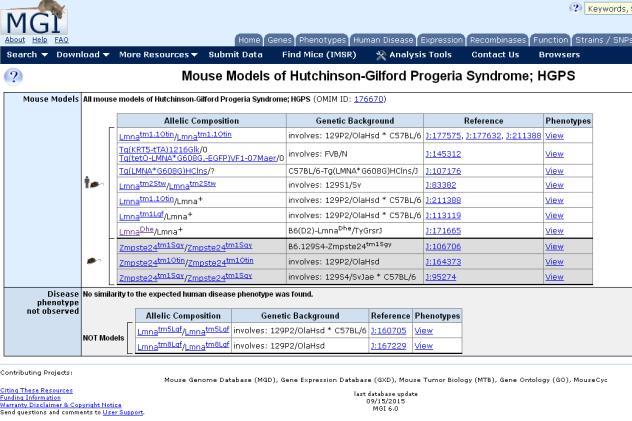Screen dimensions: 632x421
Task: Open reference J:83382
Action: (x=441, y=185)
